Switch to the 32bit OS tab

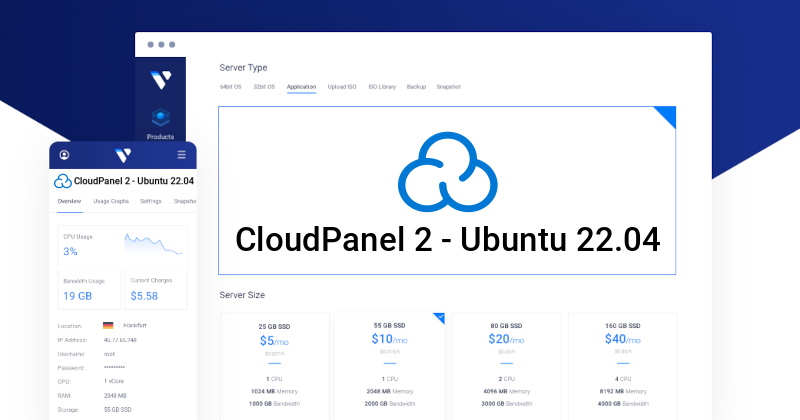tap(265, 87)
